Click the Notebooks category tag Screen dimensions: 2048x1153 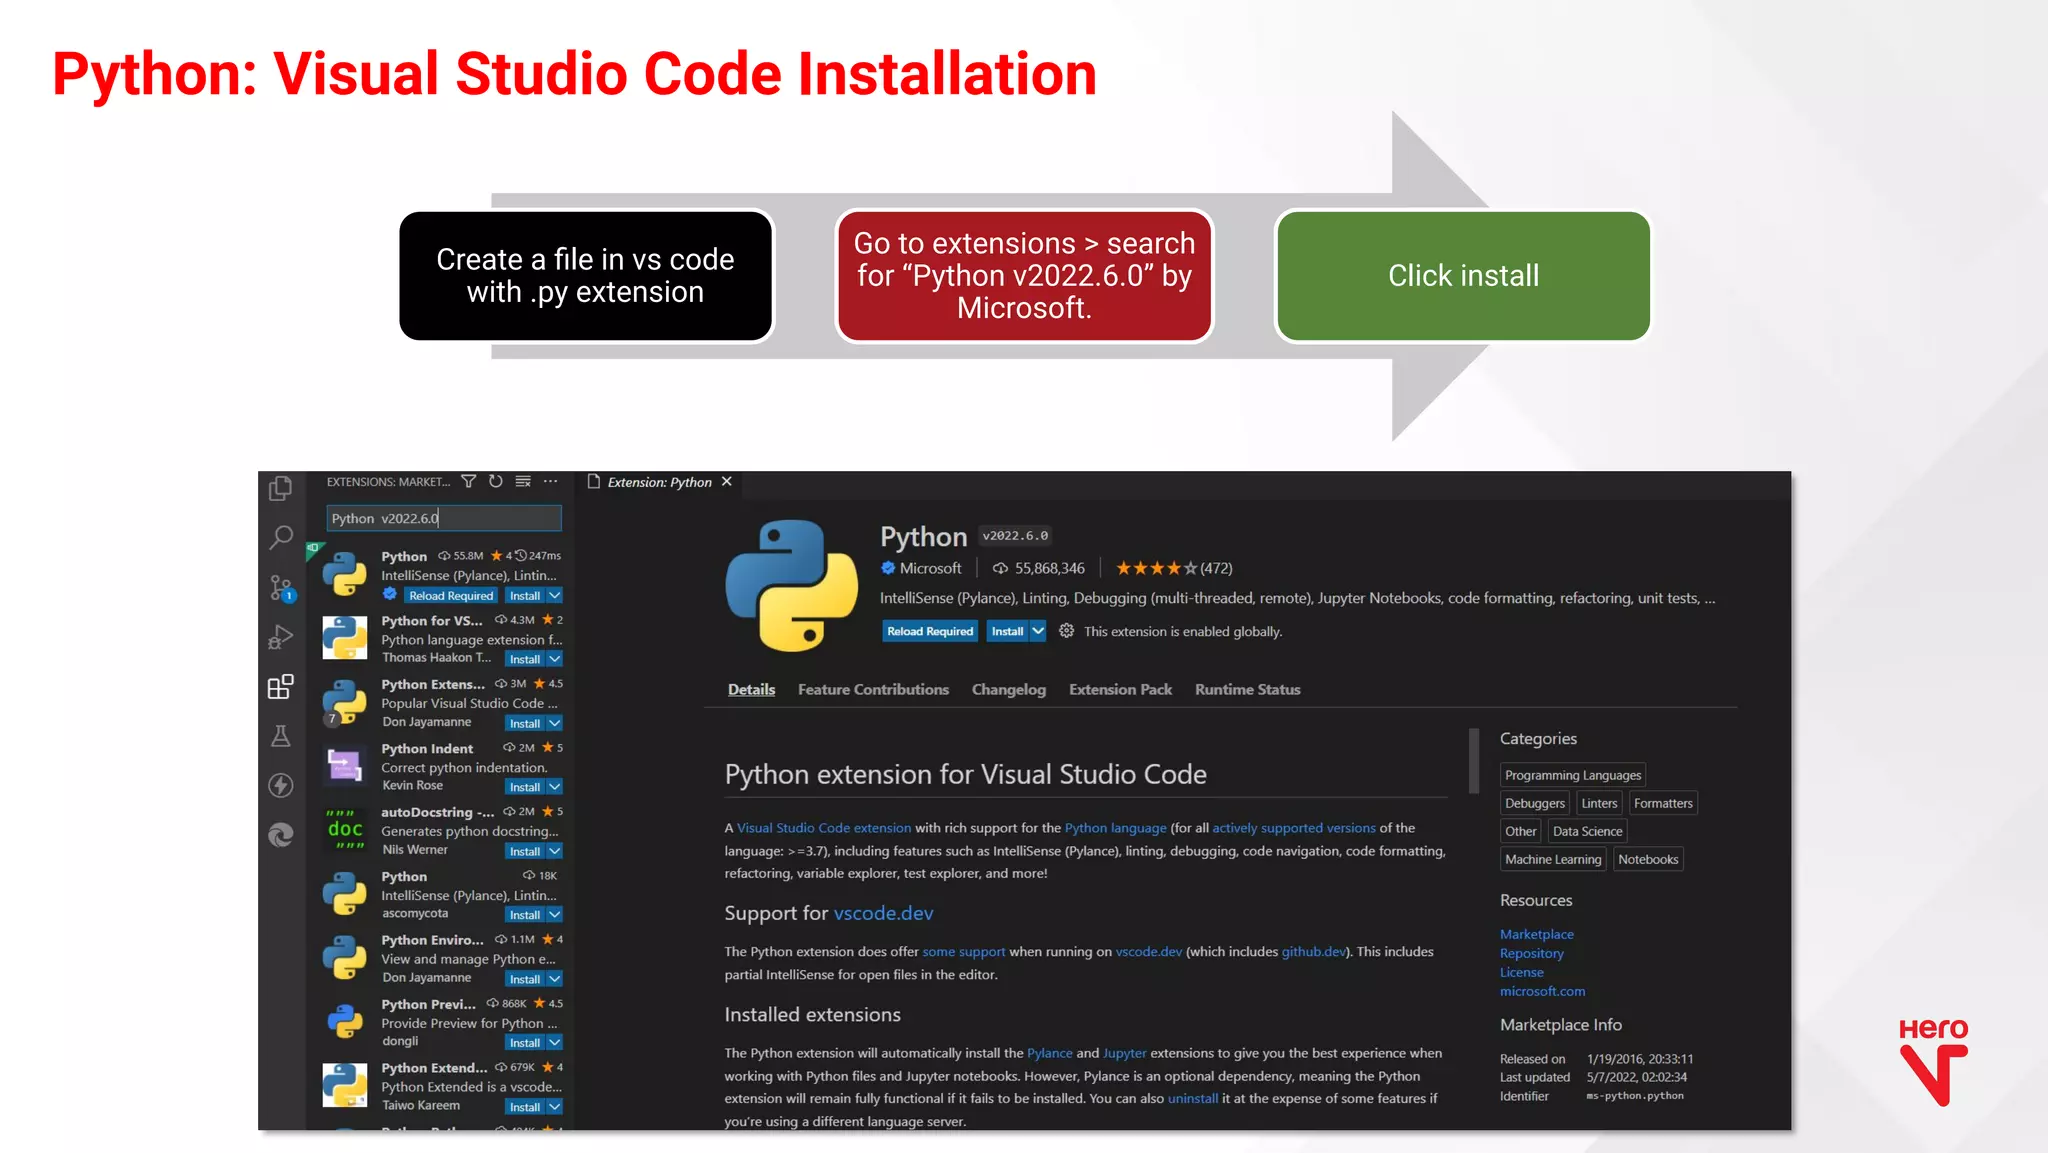[x=1647, y=859]
